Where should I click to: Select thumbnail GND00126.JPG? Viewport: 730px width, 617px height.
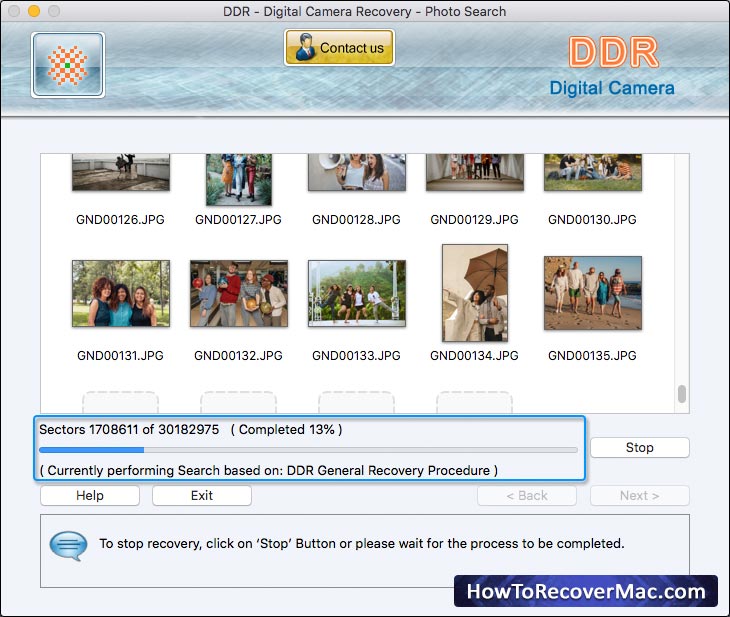click(x=121, y=173)
